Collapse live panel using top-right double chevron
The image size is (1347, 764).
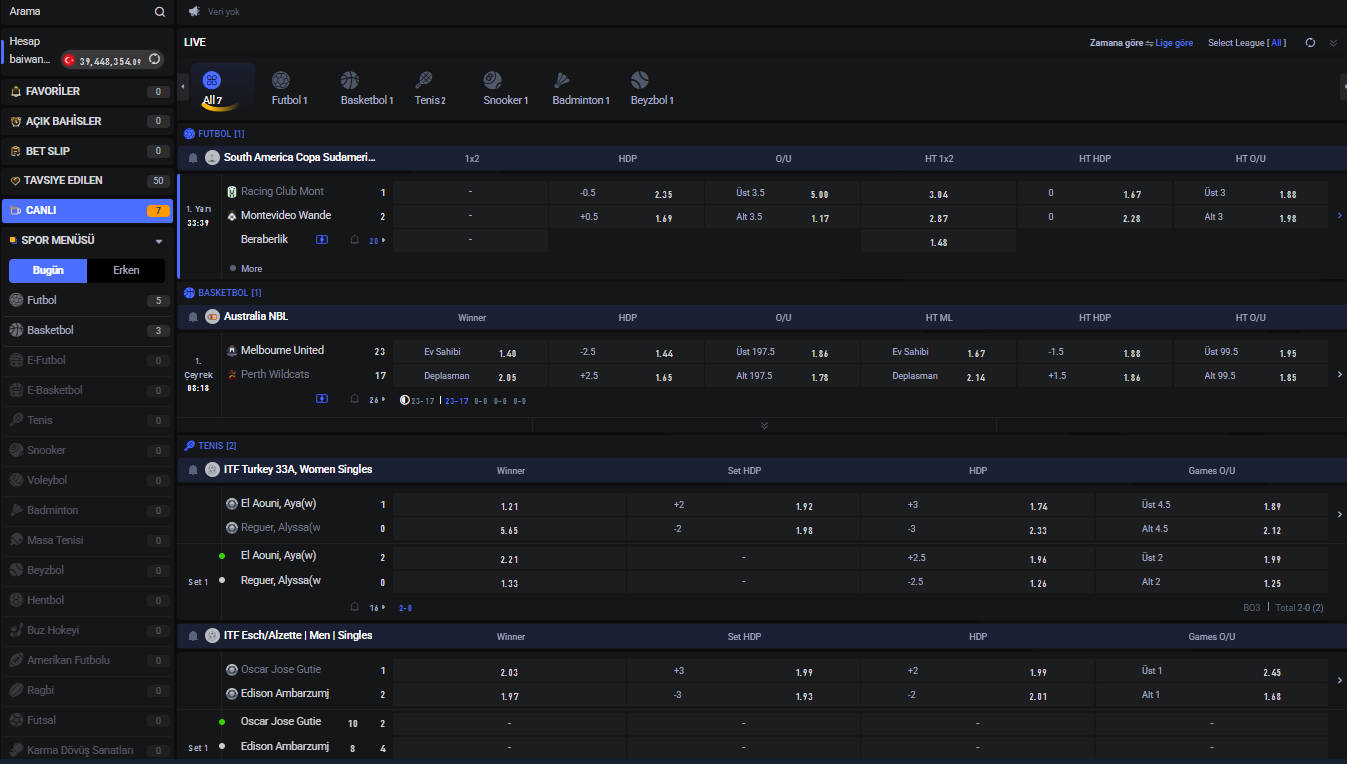pos(1333,43)
